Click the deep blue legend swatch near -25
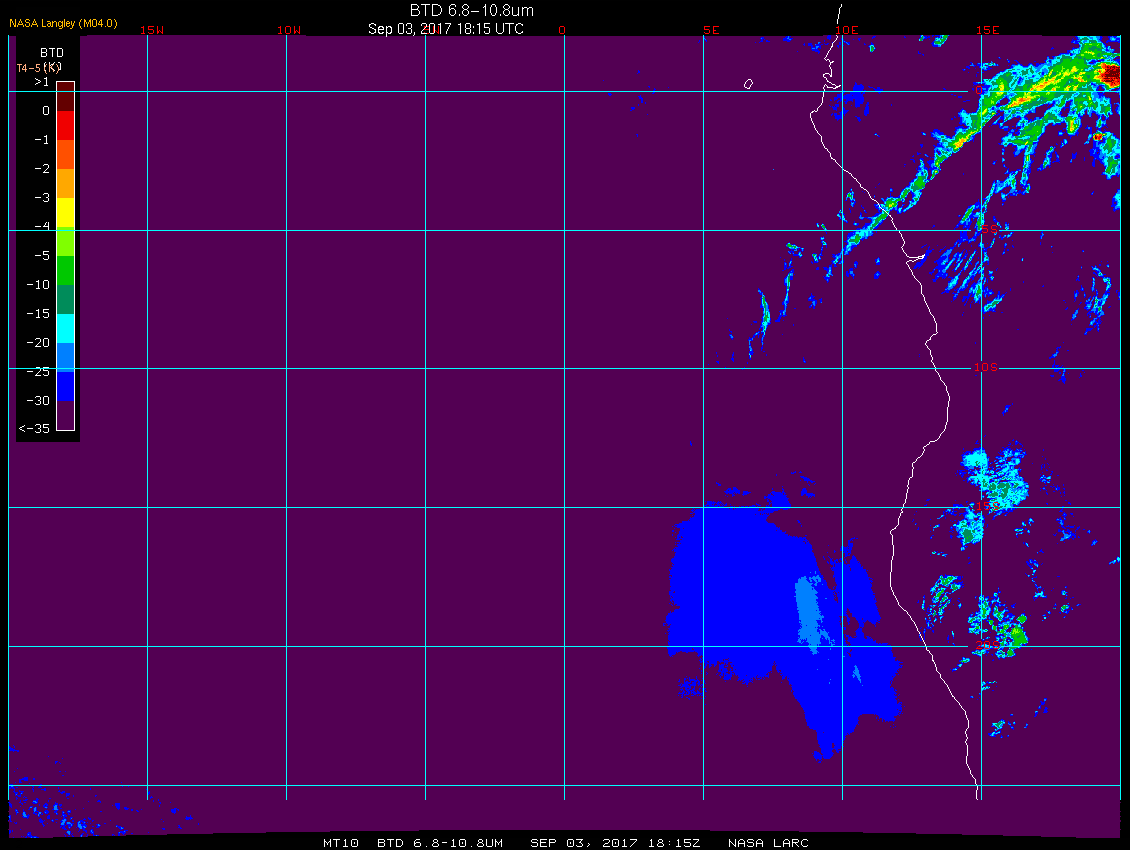This screenshot has width=1130, height=850. coord(66,386)
